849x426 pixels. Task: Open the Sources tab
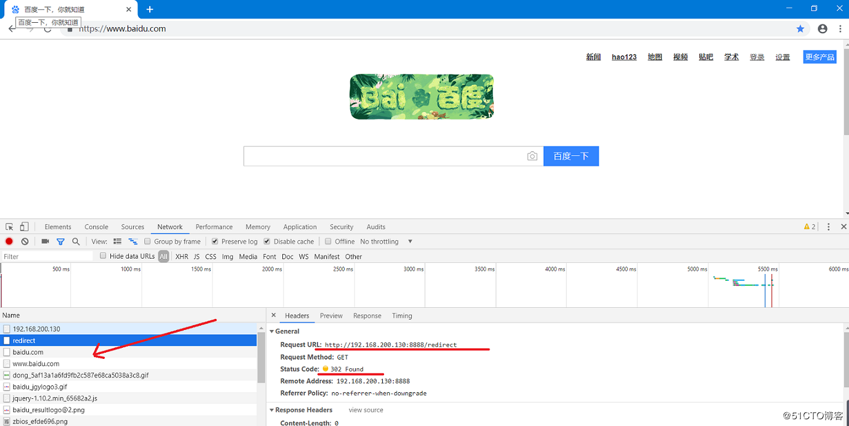click(133, 227)
